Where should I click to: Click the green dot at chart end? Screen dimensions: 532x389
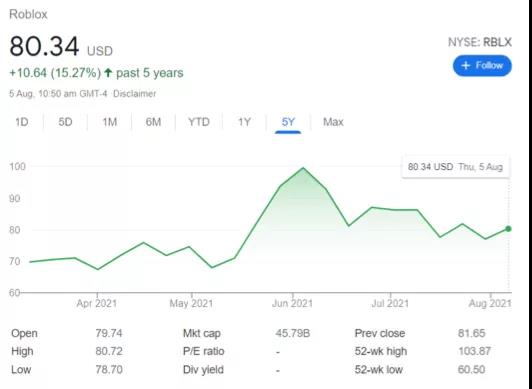click(x=508, y=229)
